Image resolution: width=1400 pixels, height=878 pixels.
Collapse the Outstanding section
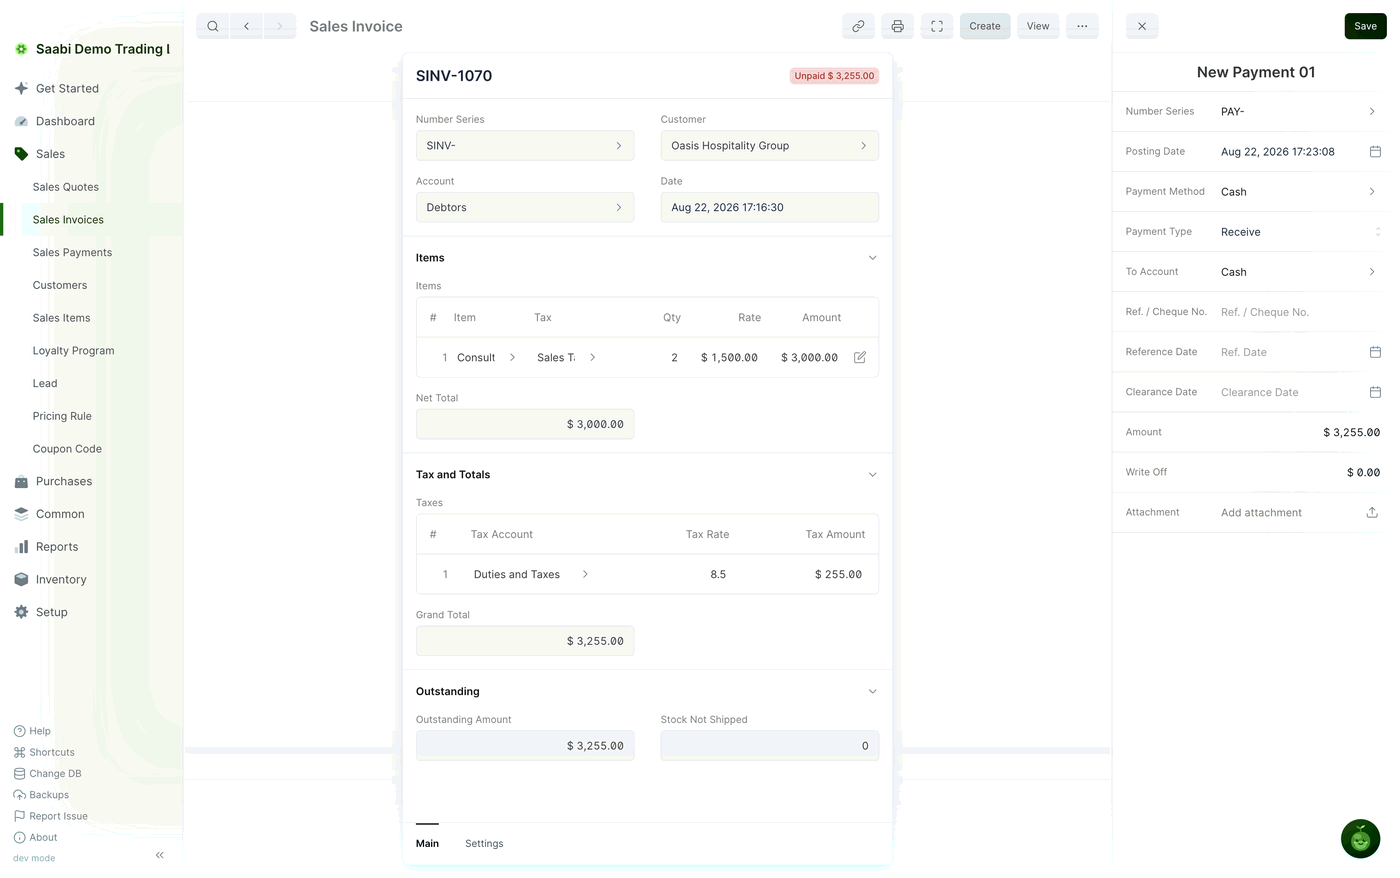tap(872, 692)
